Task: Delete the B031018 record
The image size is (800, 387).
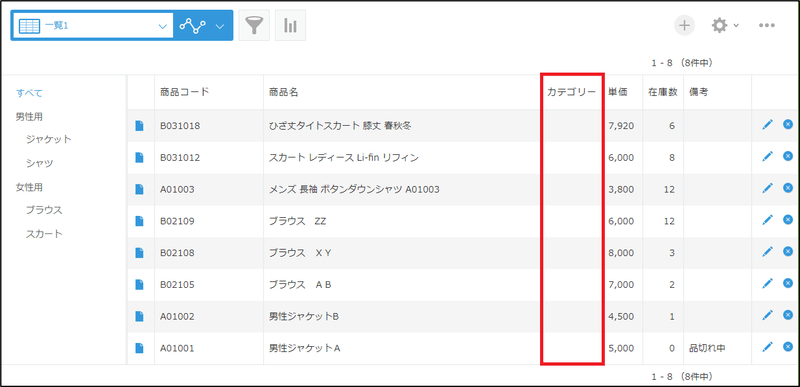Action: pyautogui.click(x=788, y=124)
